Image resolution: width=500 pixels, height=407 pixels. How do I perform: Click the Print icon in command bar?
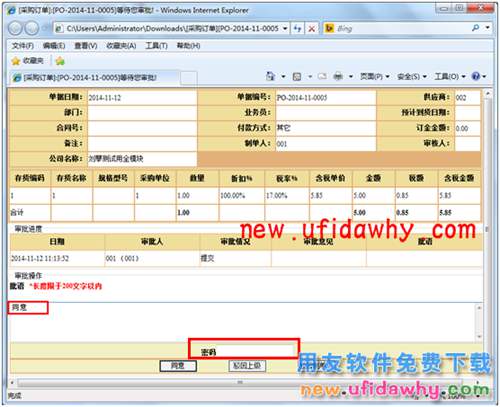coord(338,77)
